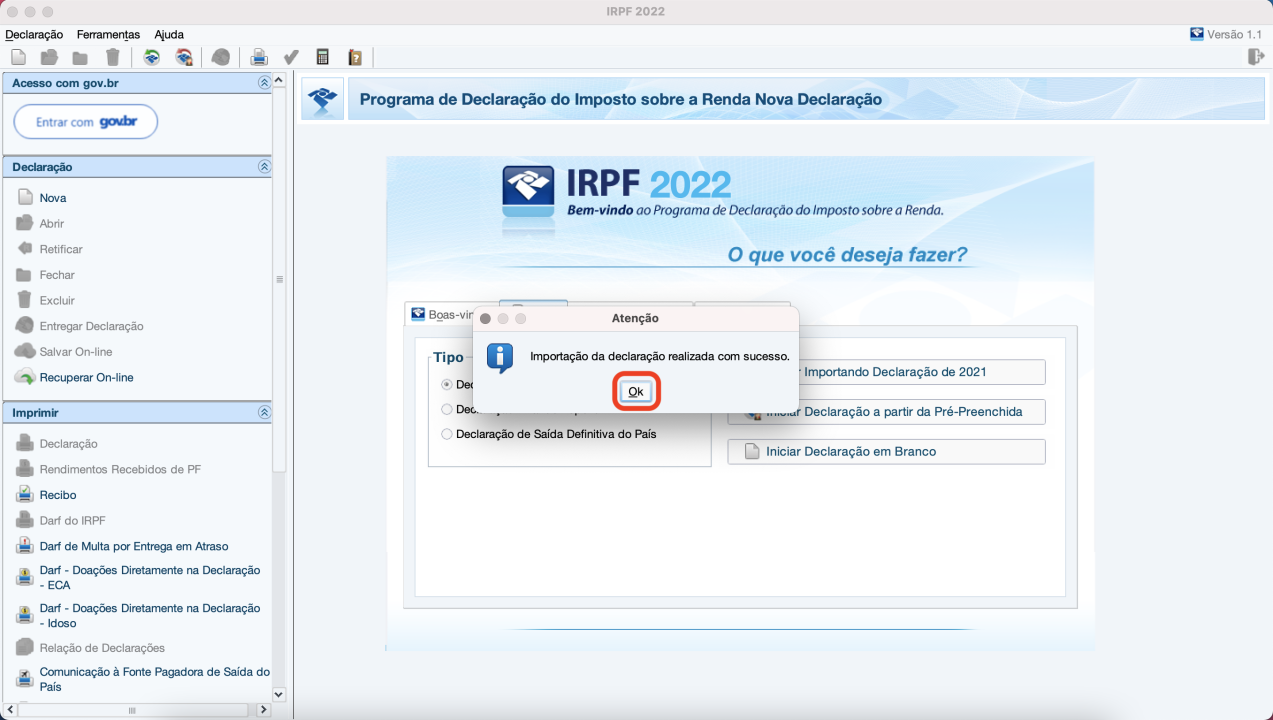Select the second Tipo radio option
The image size is (1273, 720).
(x=447, y=409)
